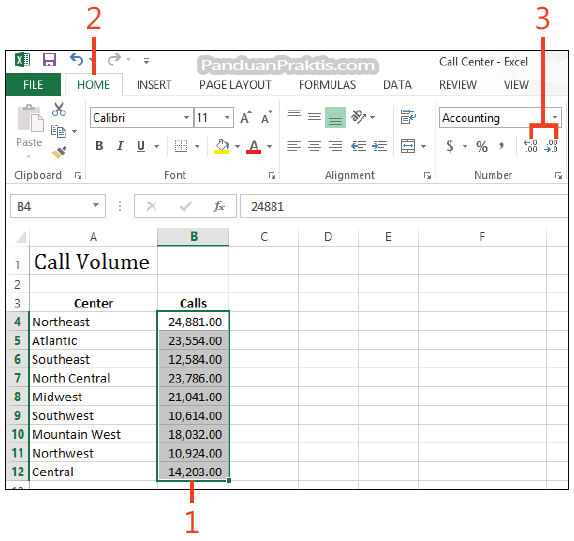This screenshot has height=541, width=574.
Task: Open the font size 11 dropdown
Action: tap(227, 117)
